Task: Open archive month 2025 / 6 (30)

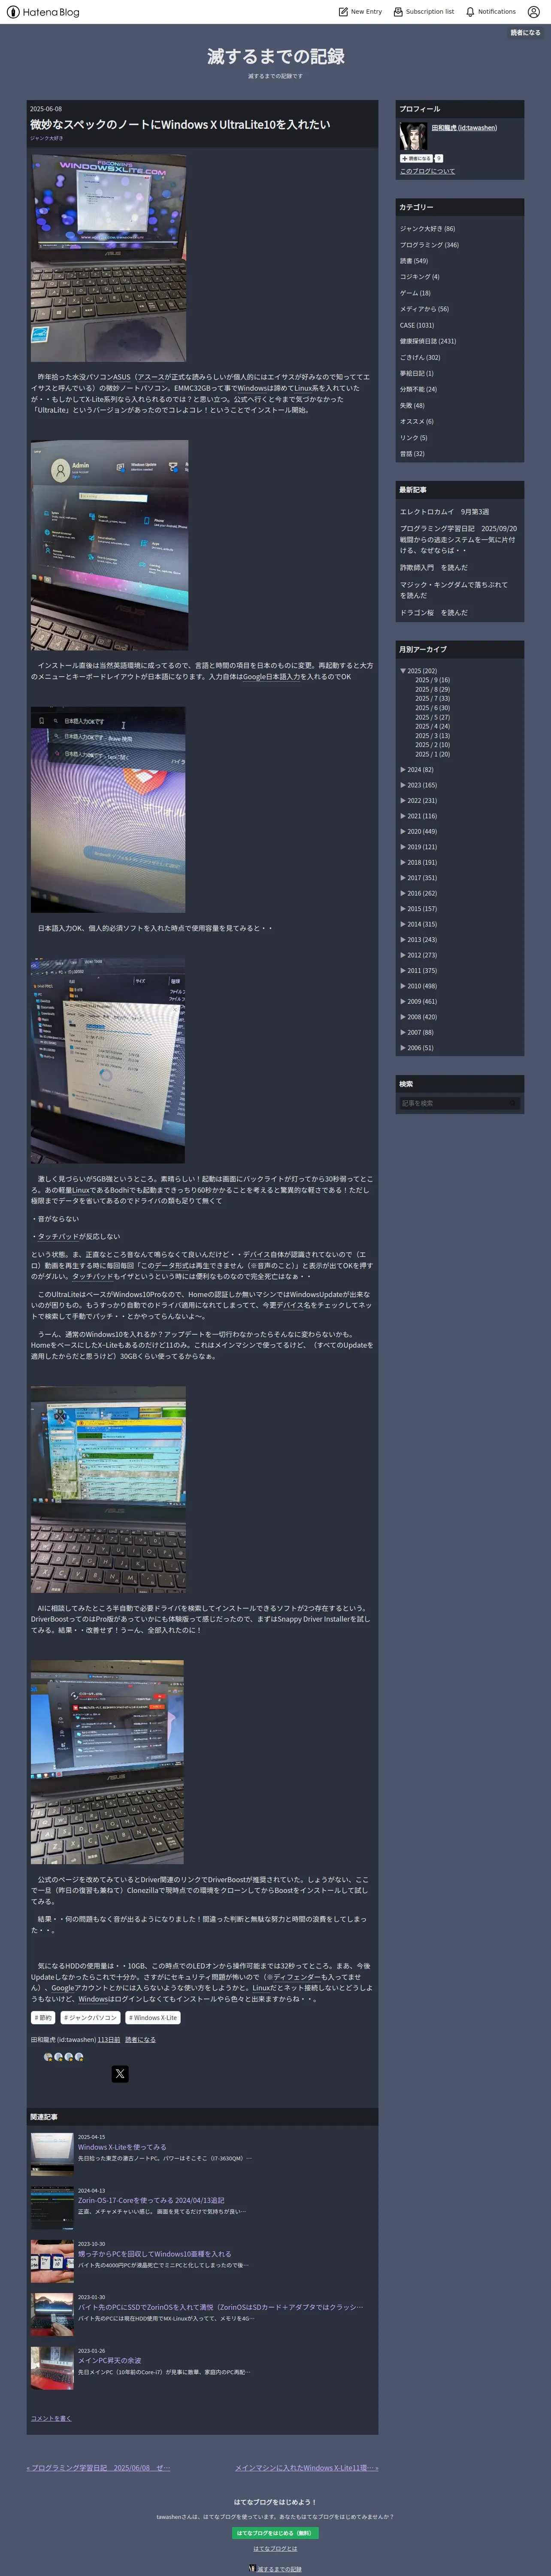Action: [432, 708]
